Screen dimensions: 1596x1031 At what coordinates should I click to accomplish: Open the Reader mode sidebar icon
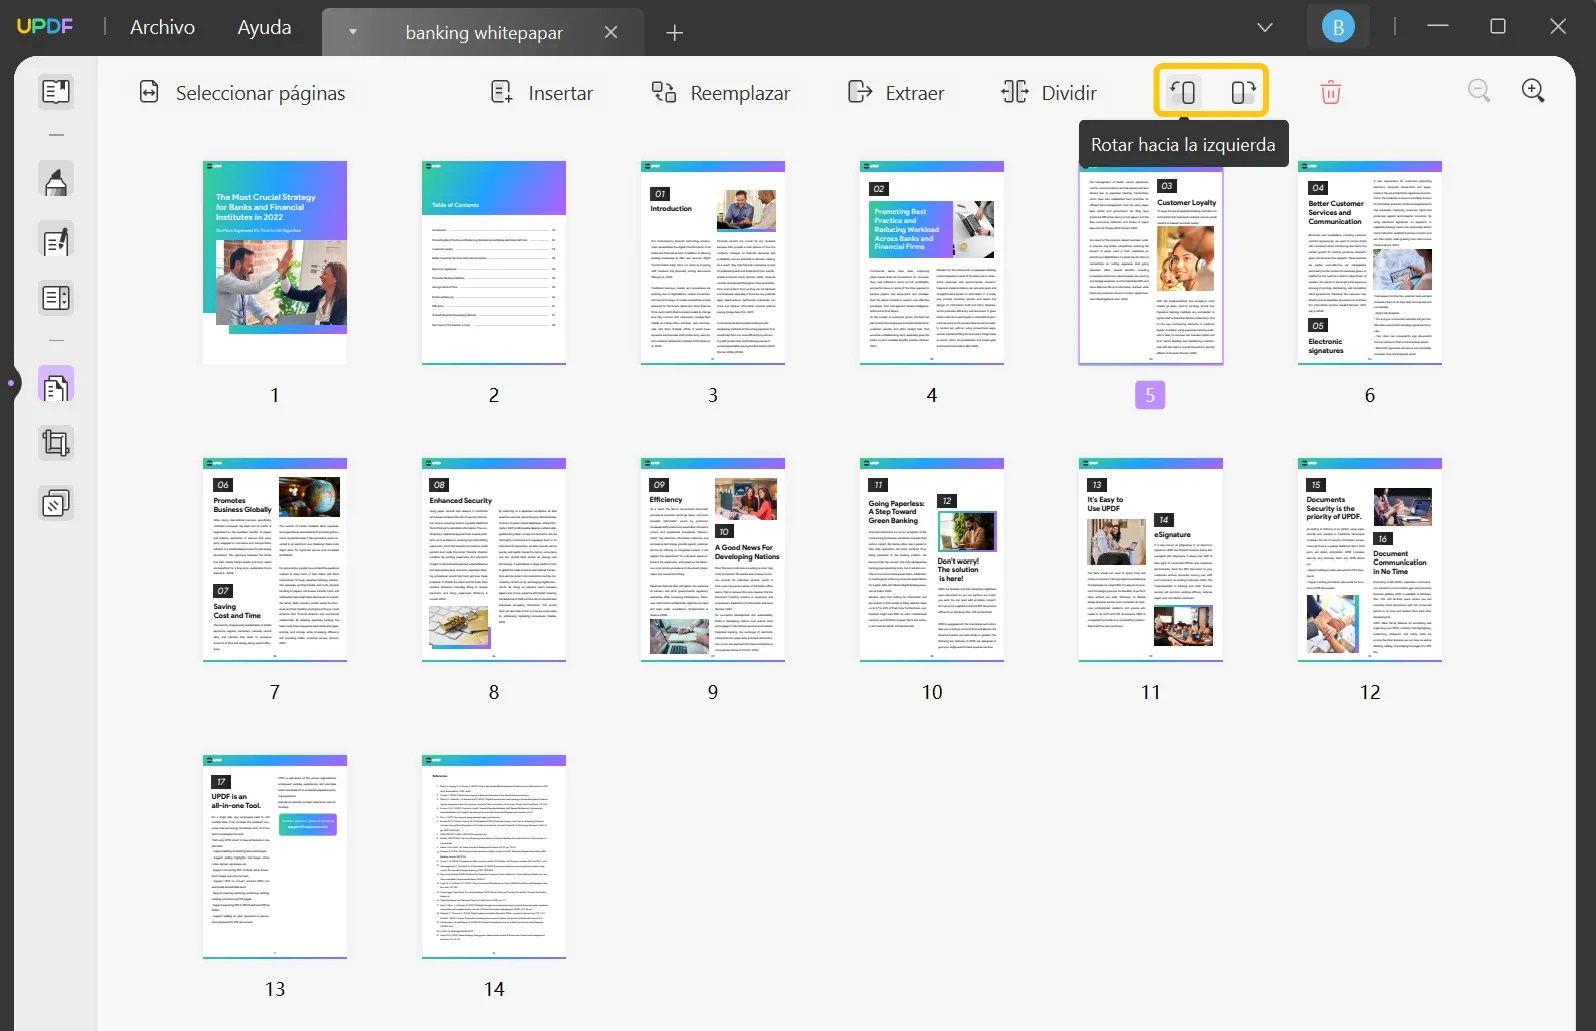tap(56, 92)
